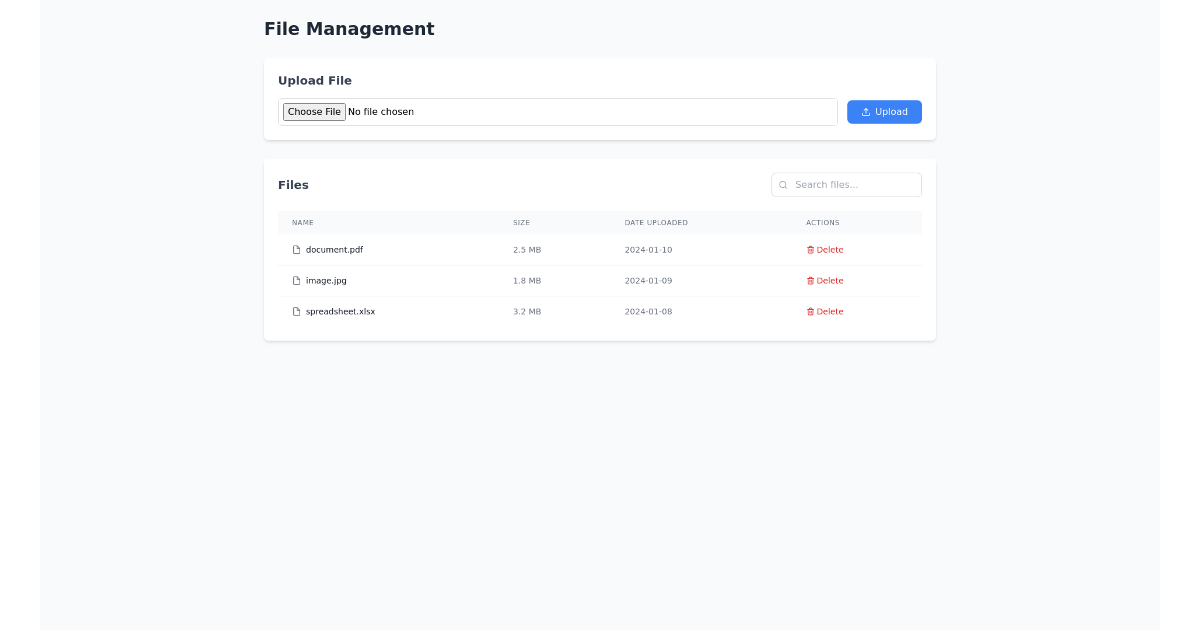Viewport: 1200px width, 630px height.
Task: Click the magnifying glass icon in search field
Action: coord(783,185)
